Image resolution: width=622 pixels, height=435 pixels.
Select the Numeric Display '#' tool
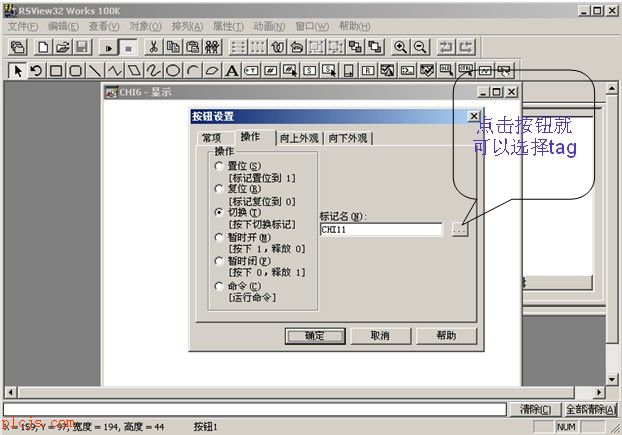pyautogui.click(x=271, y=71)
